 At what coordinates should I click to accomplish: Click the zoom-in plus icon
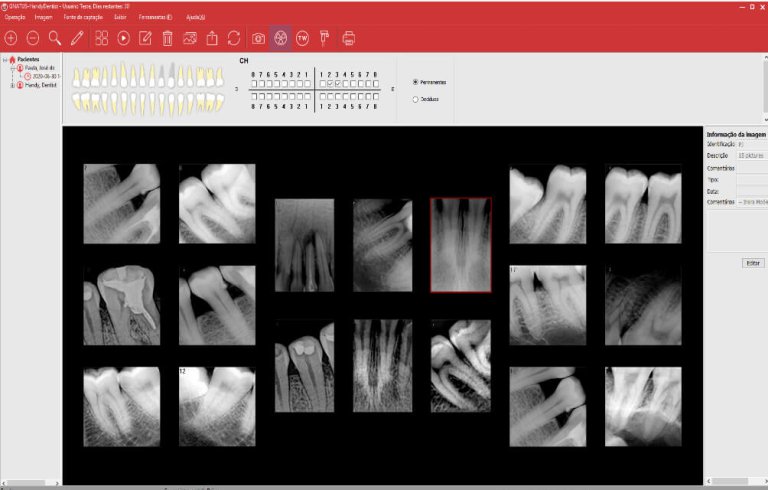click(x=11, y=38)
